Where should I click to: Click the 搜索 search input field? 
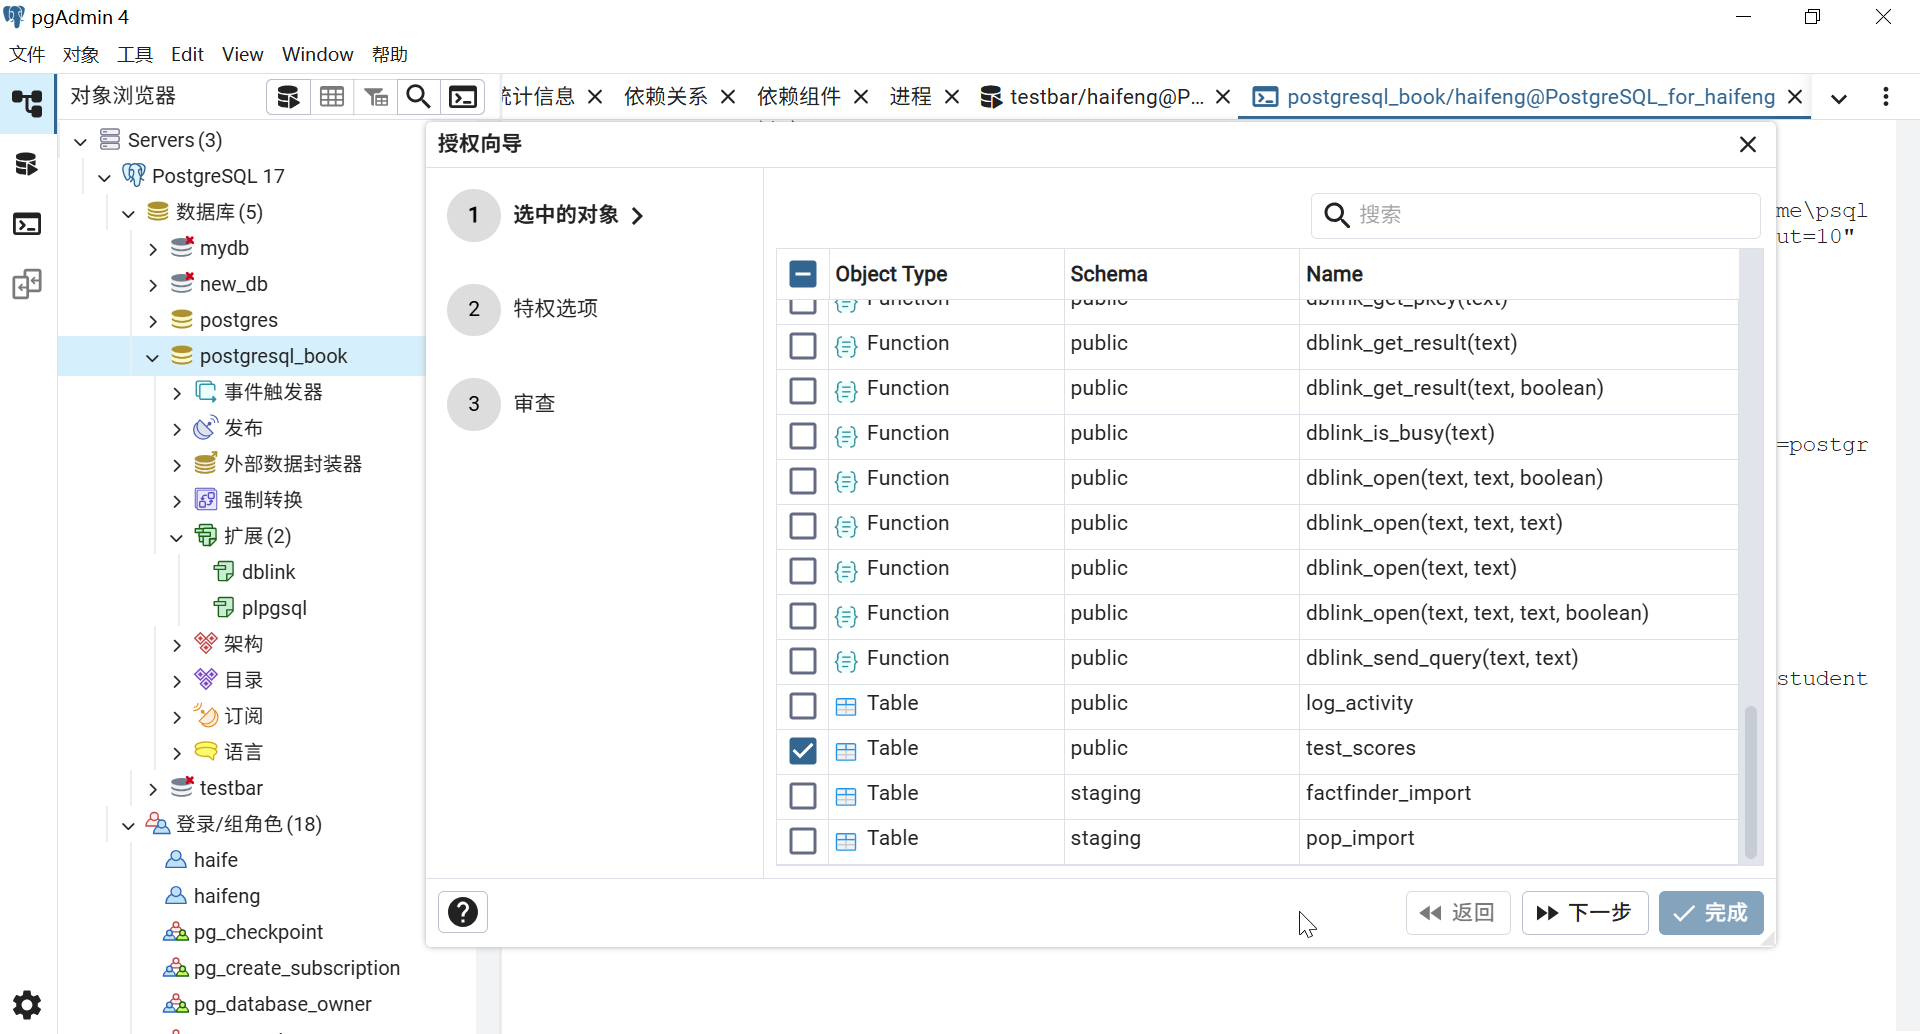tap(1550, 215)
